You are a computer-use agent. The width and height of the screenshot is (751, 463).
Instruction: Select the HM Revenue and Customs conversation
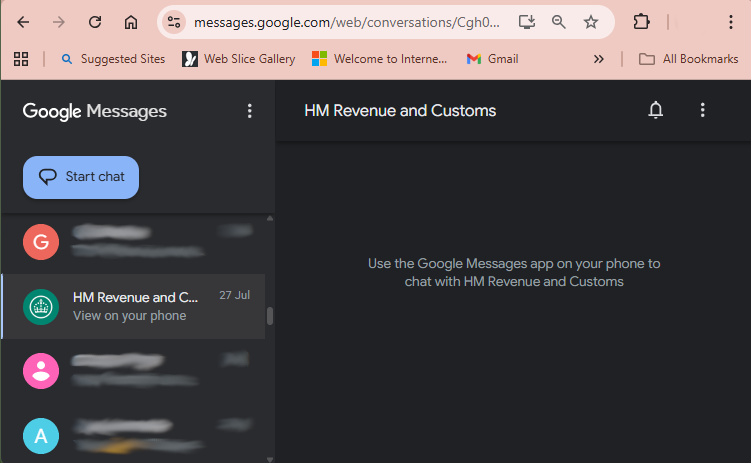[133, 306]
